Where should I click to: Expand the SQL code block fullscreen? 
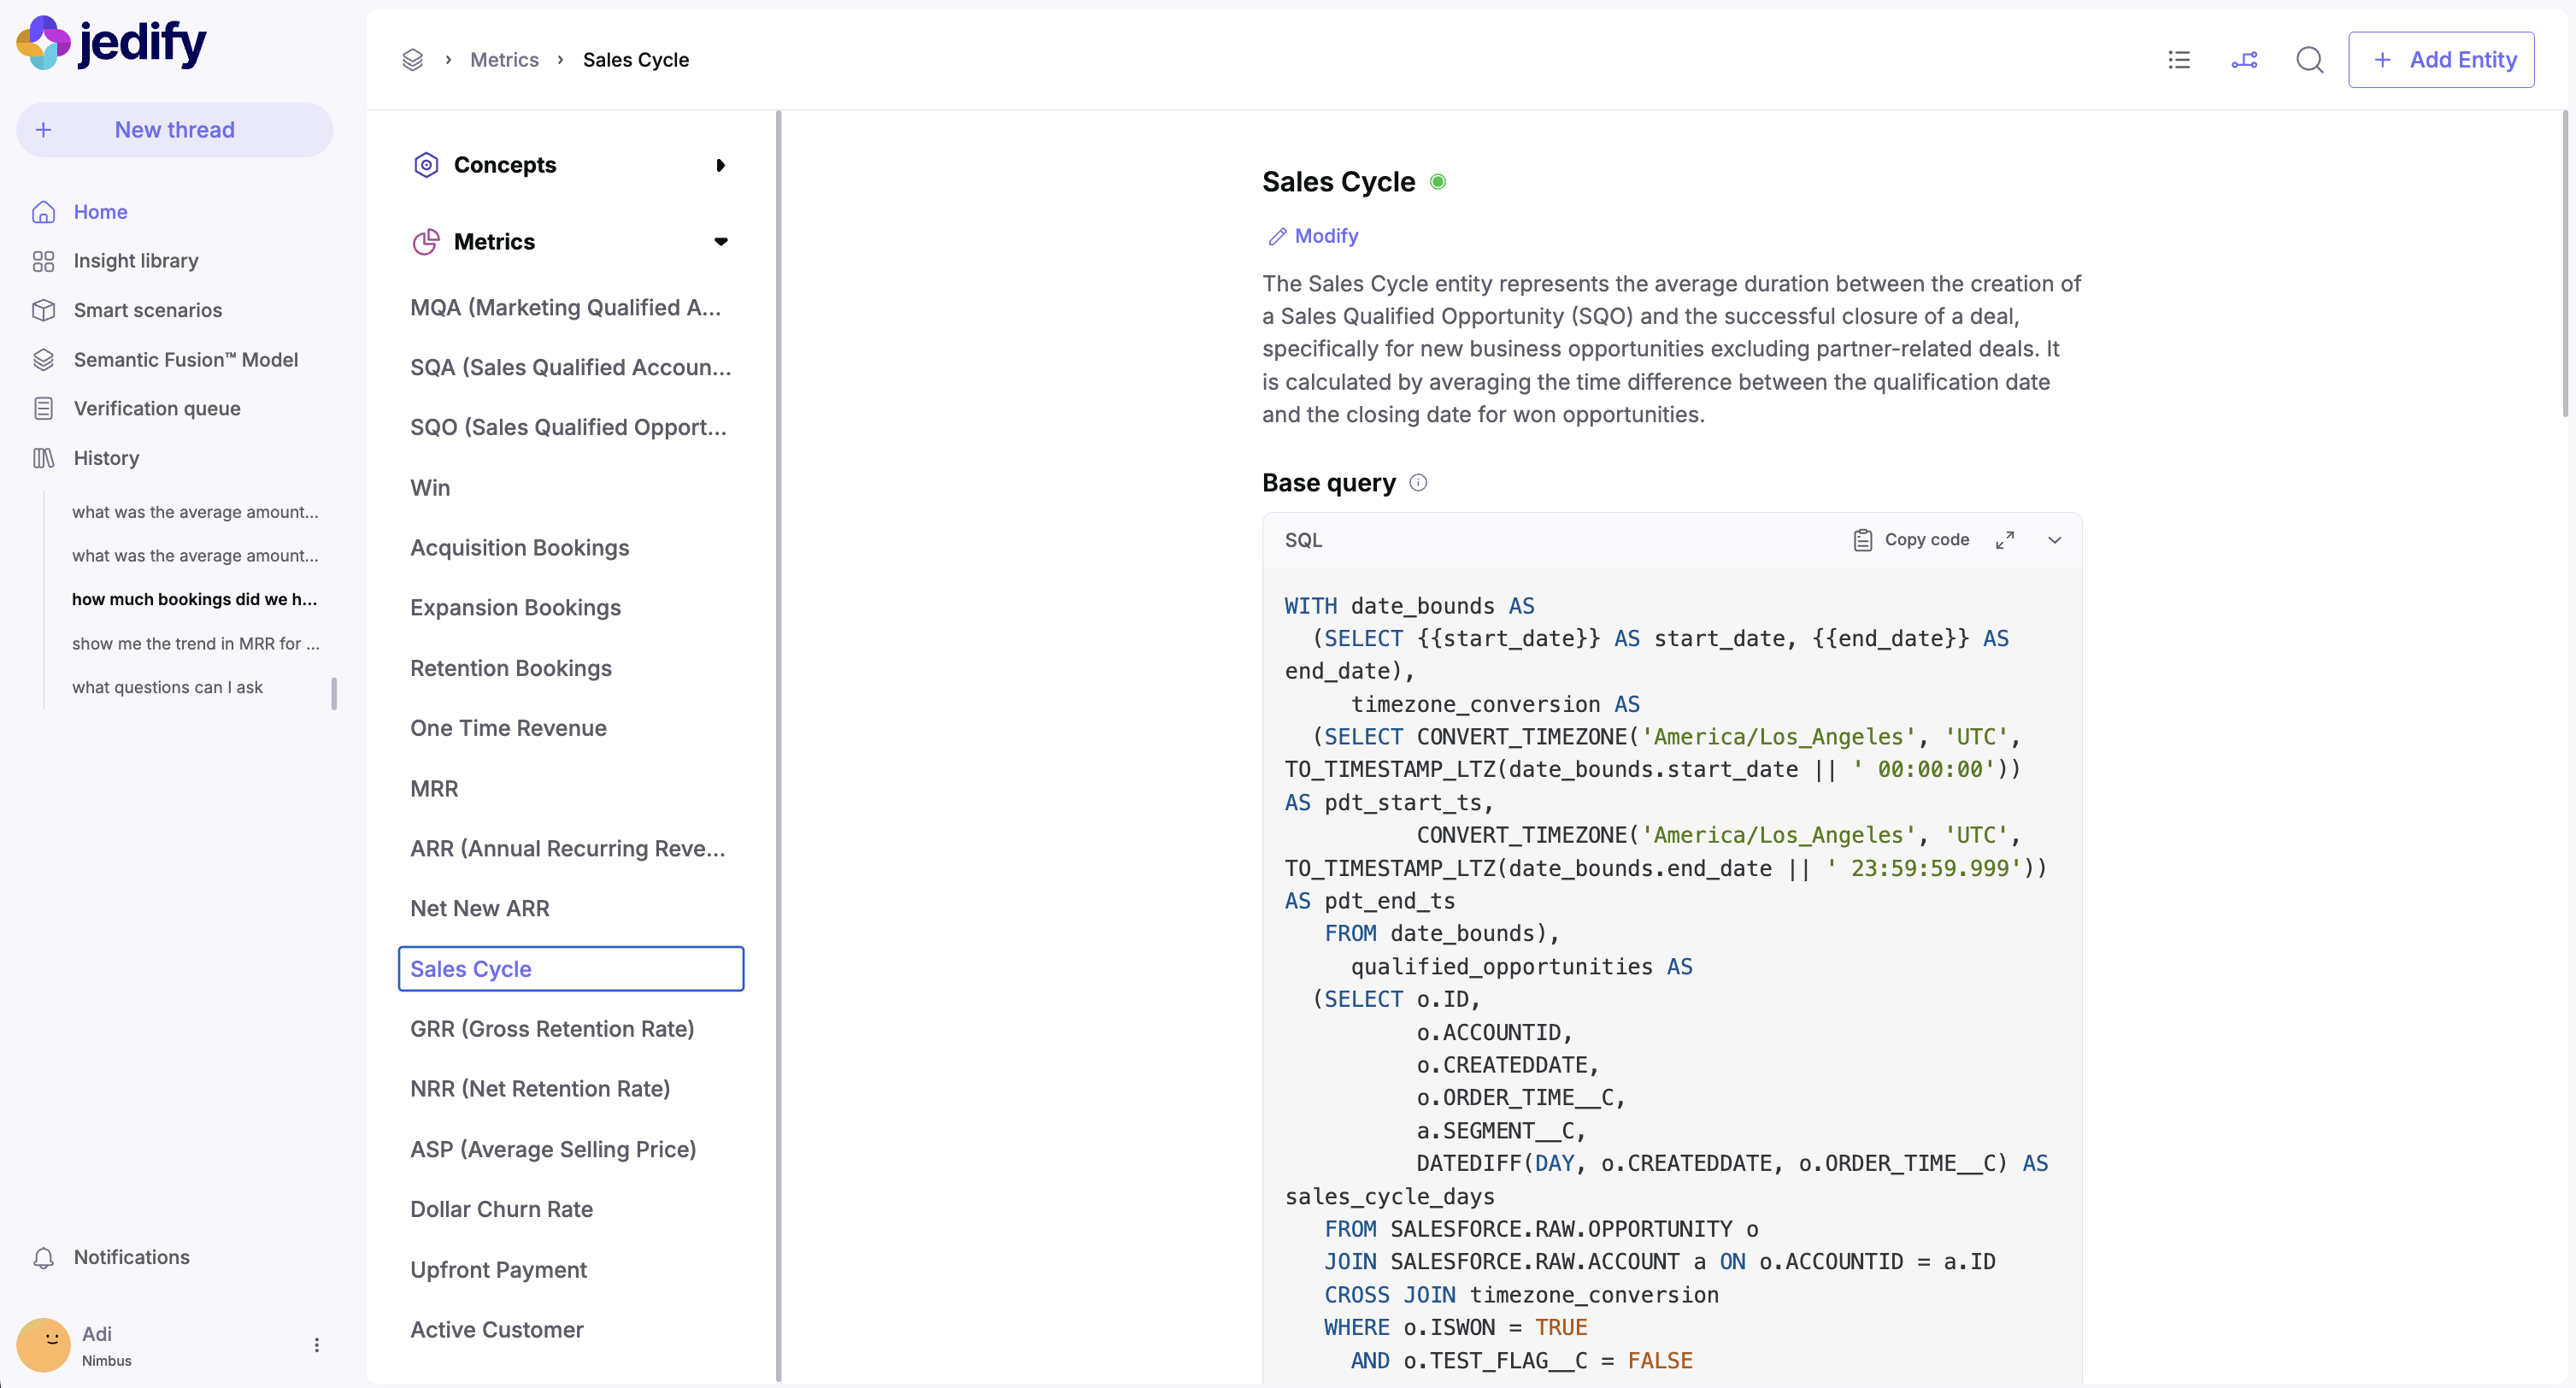coord(2004,540)
